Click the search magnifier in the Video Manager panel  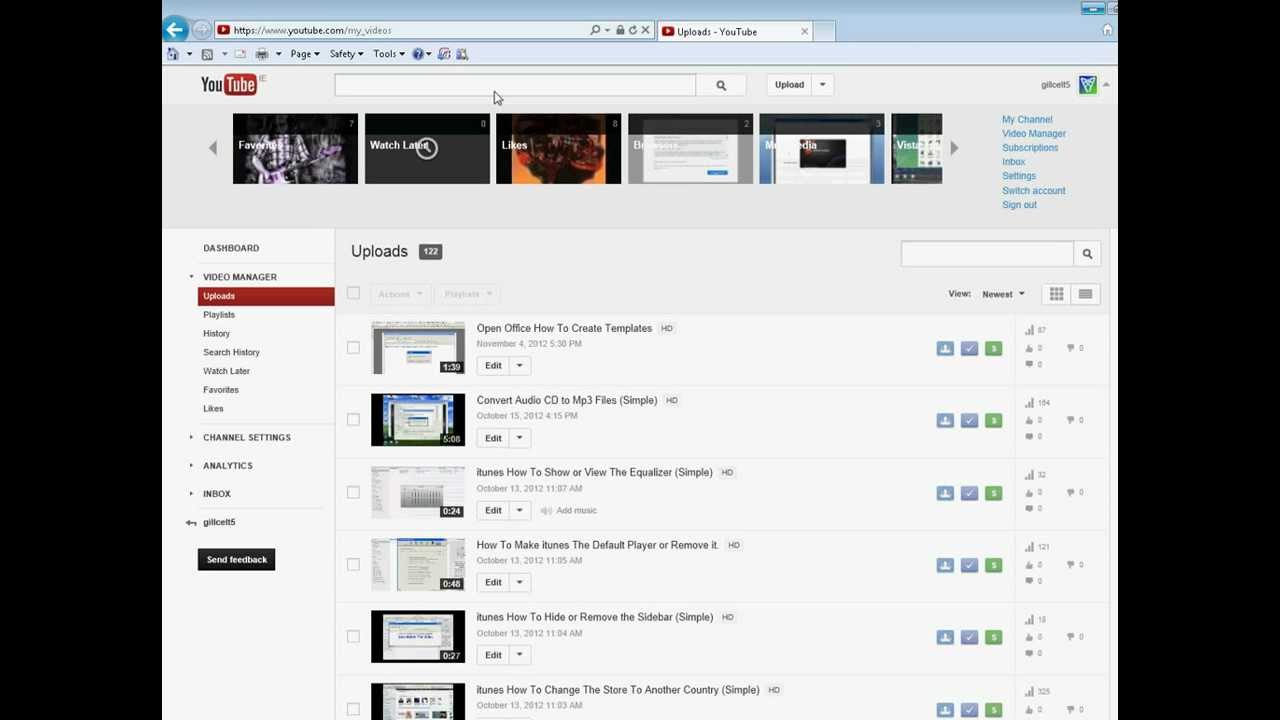[1087, 253]
